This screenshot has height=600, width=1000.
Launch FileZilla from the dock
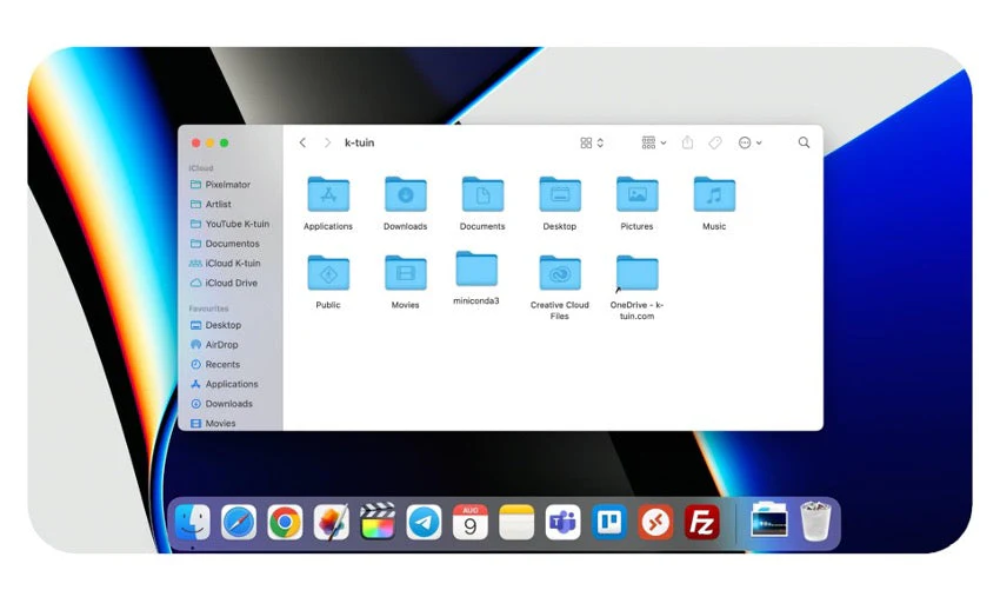[702, 522]
